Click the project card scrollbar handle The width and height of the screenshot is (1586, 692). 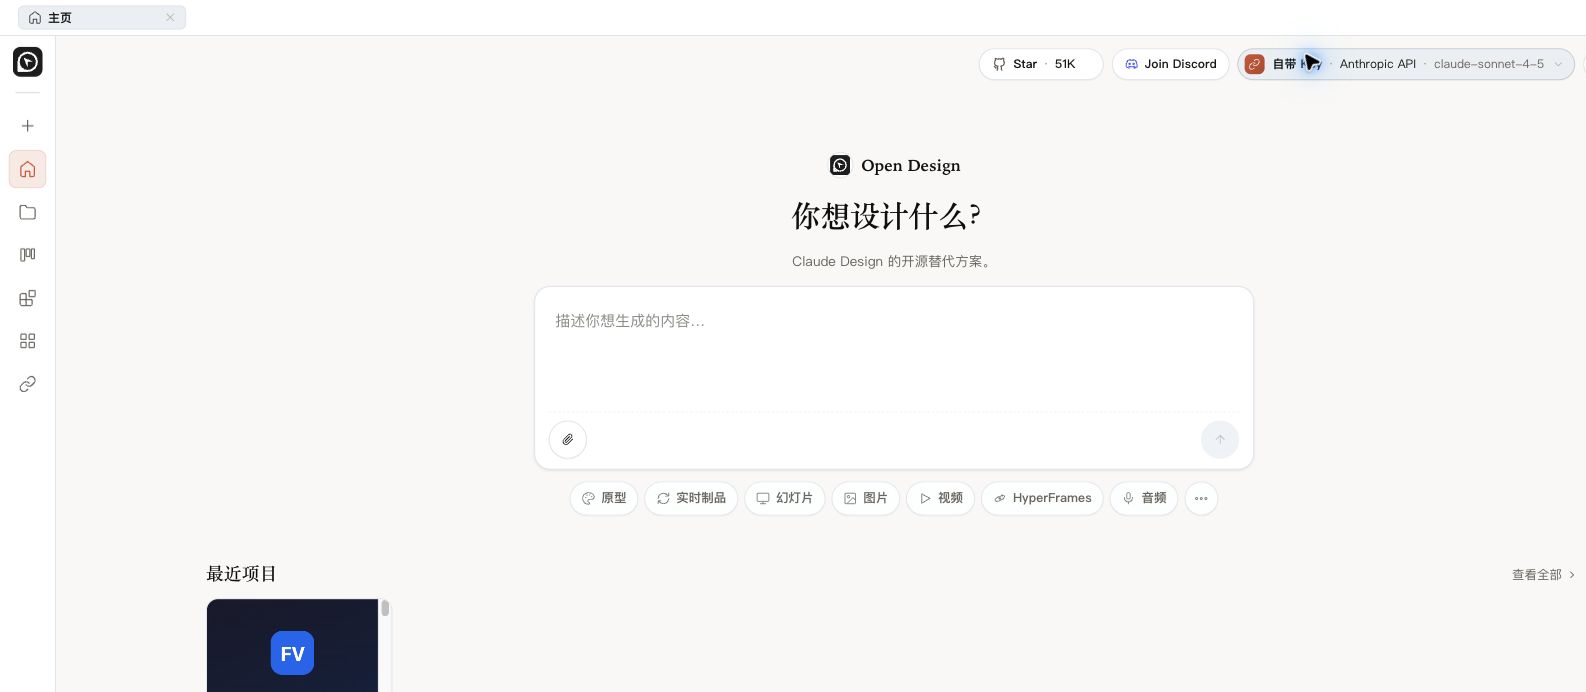pyautogui.click(x=385, y=608)
